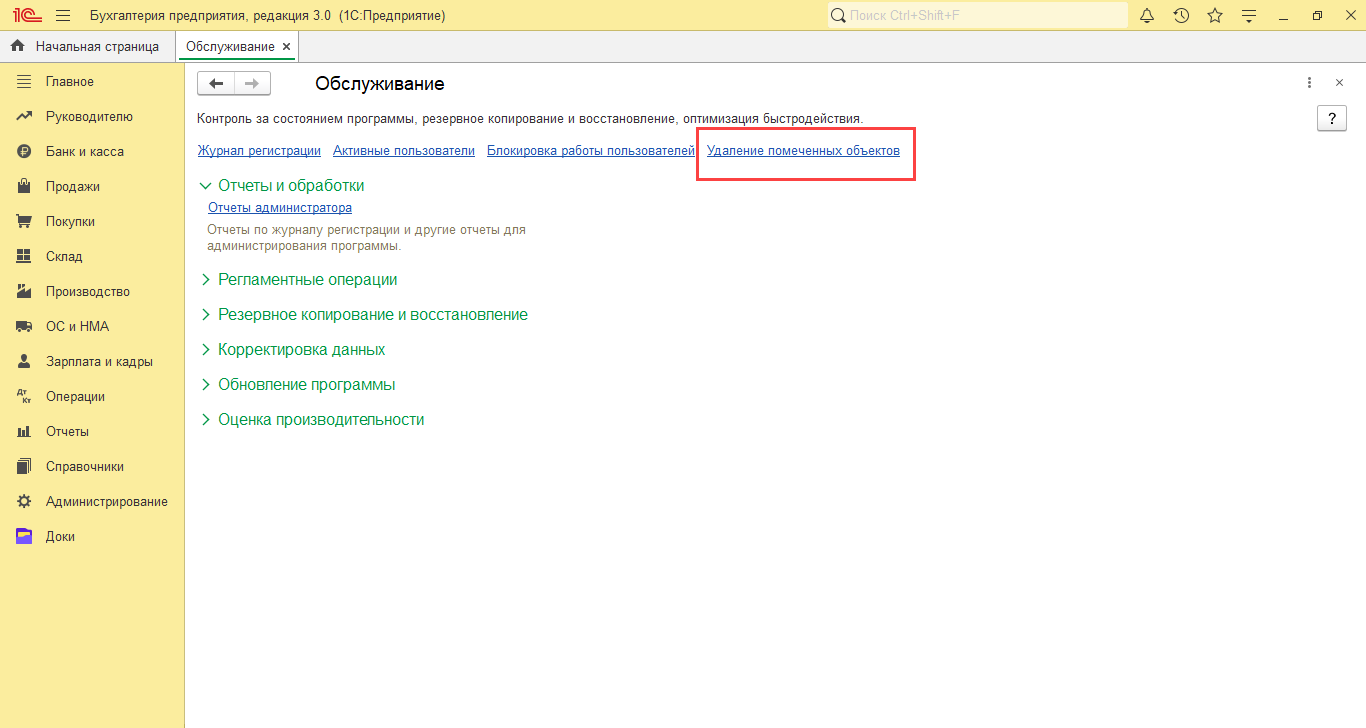This screenshot has height=728, width=1366.
Task: Open the Удаление помеченных объектов link
Action: coord(802,151)
